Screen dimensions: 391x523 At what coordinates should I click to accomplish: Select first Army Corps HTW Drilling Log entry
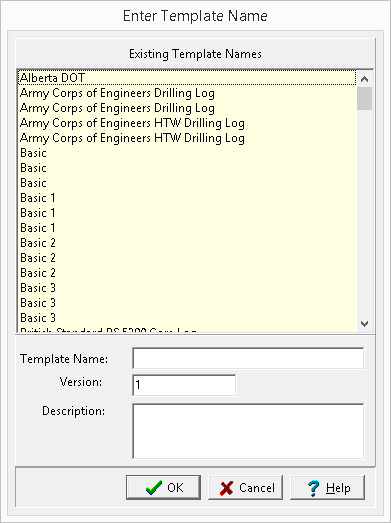187,123
